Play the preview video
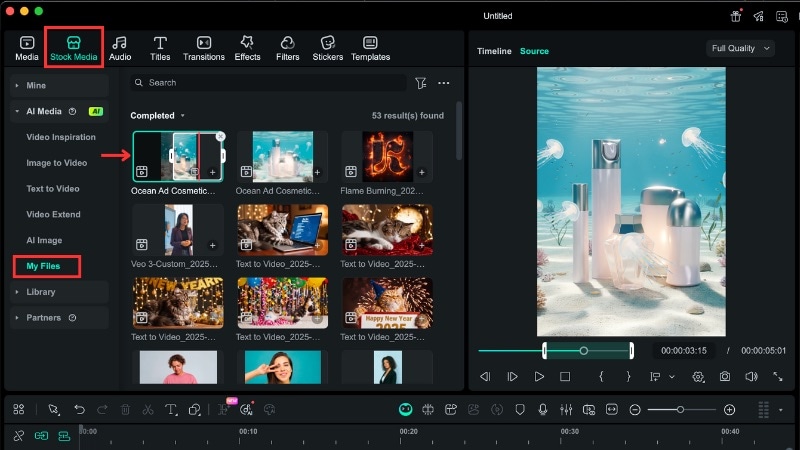The image size is (800, 450). tap(539, 377)
